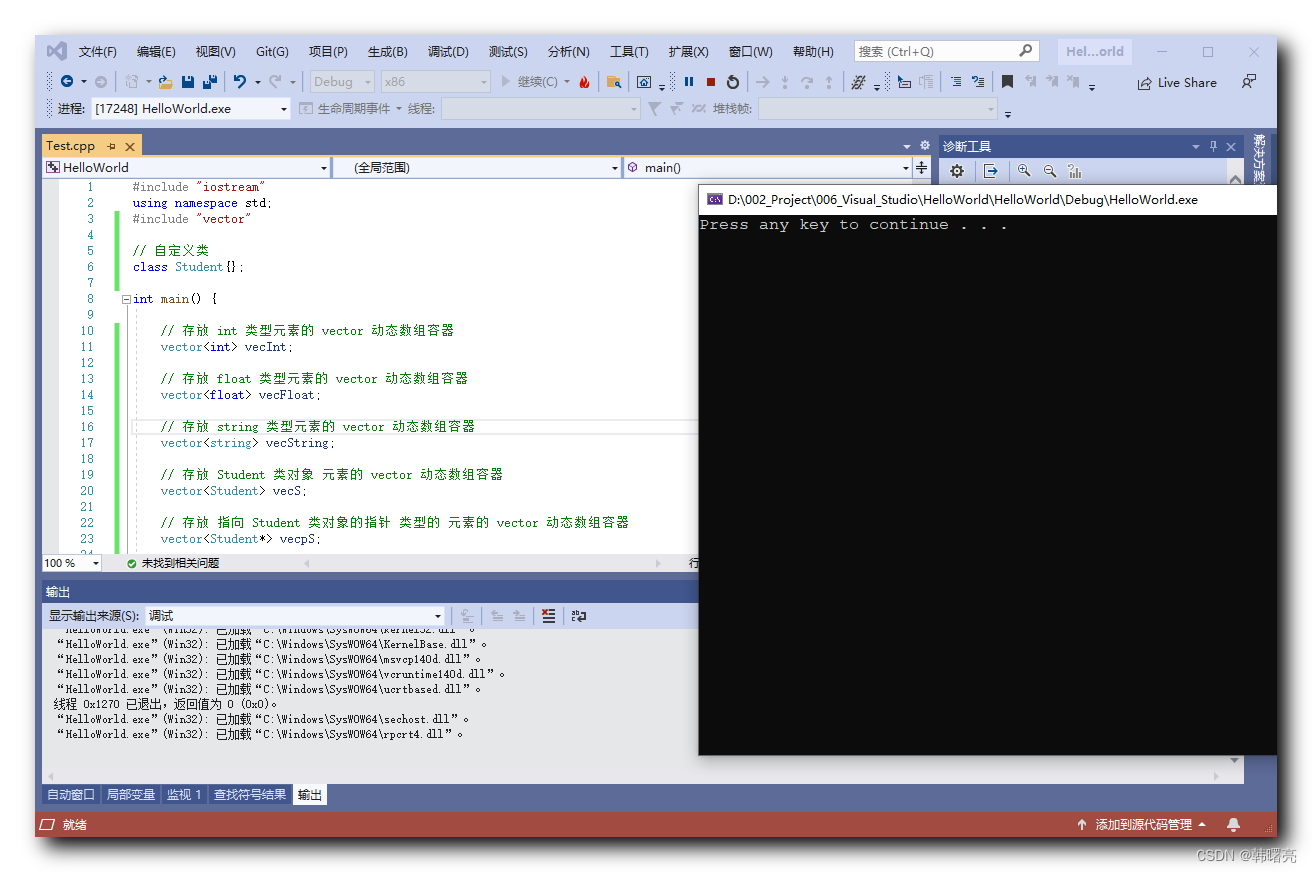
Task: Zoom in on the Diagnostic Tools timeline
Action: [1024, 171]
